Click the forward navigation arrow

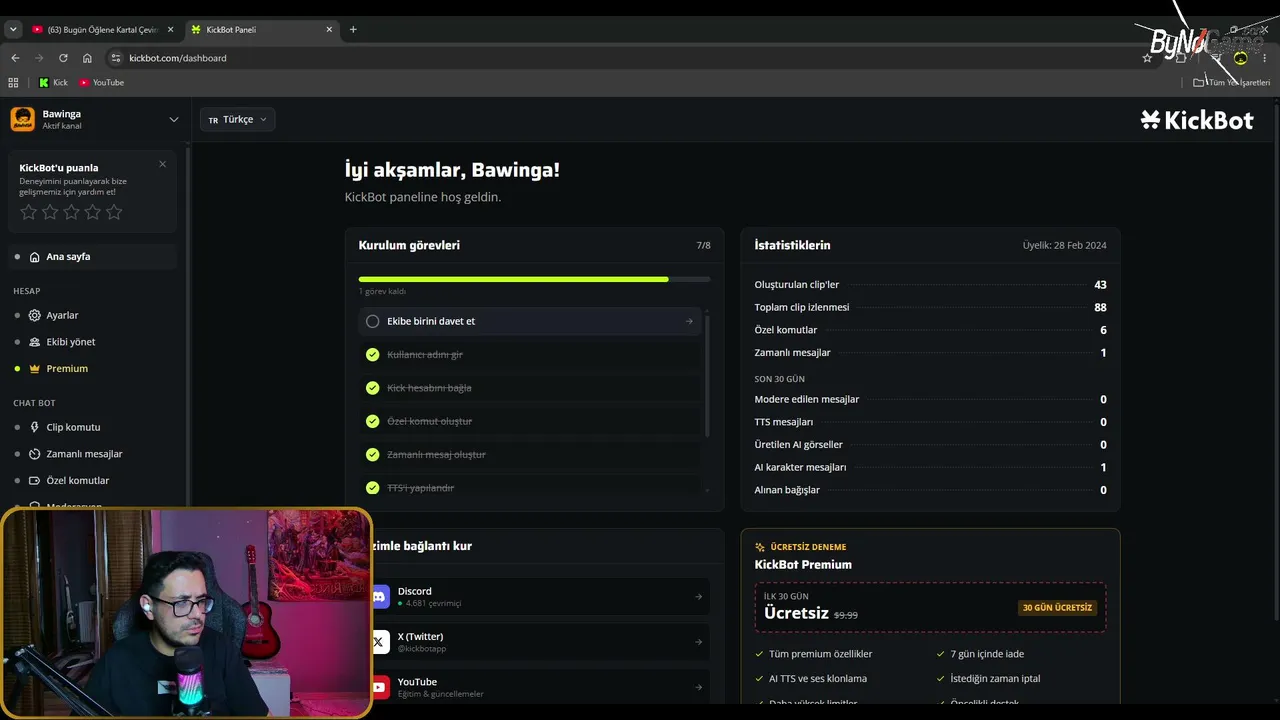[x=39, y=58]
